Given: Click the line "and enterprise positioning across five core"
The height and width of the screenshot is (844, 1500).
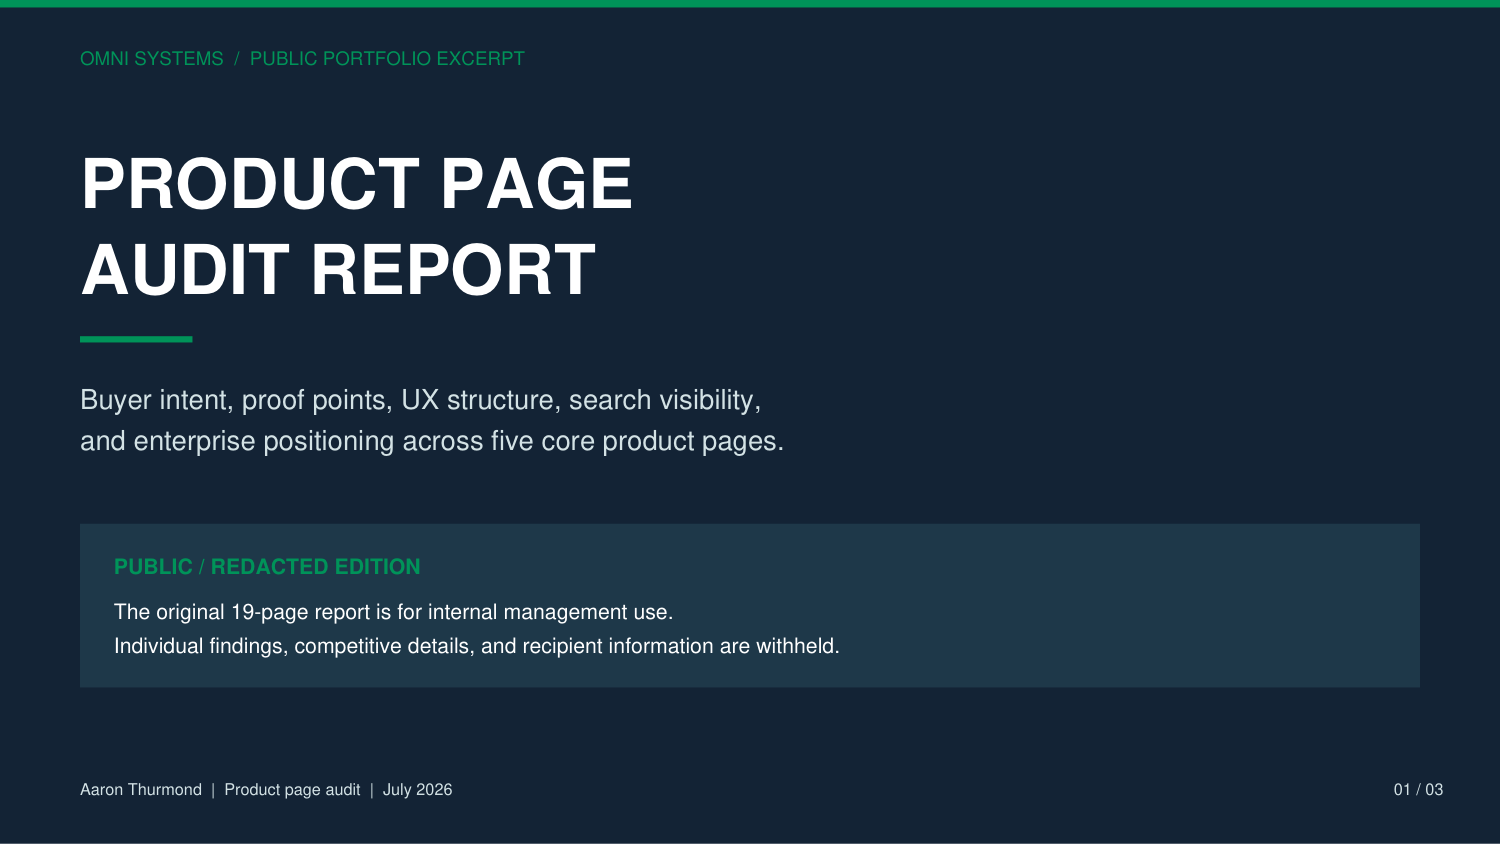Looking at the screenshot, I should pyautogui.click(x=432, y=441).
